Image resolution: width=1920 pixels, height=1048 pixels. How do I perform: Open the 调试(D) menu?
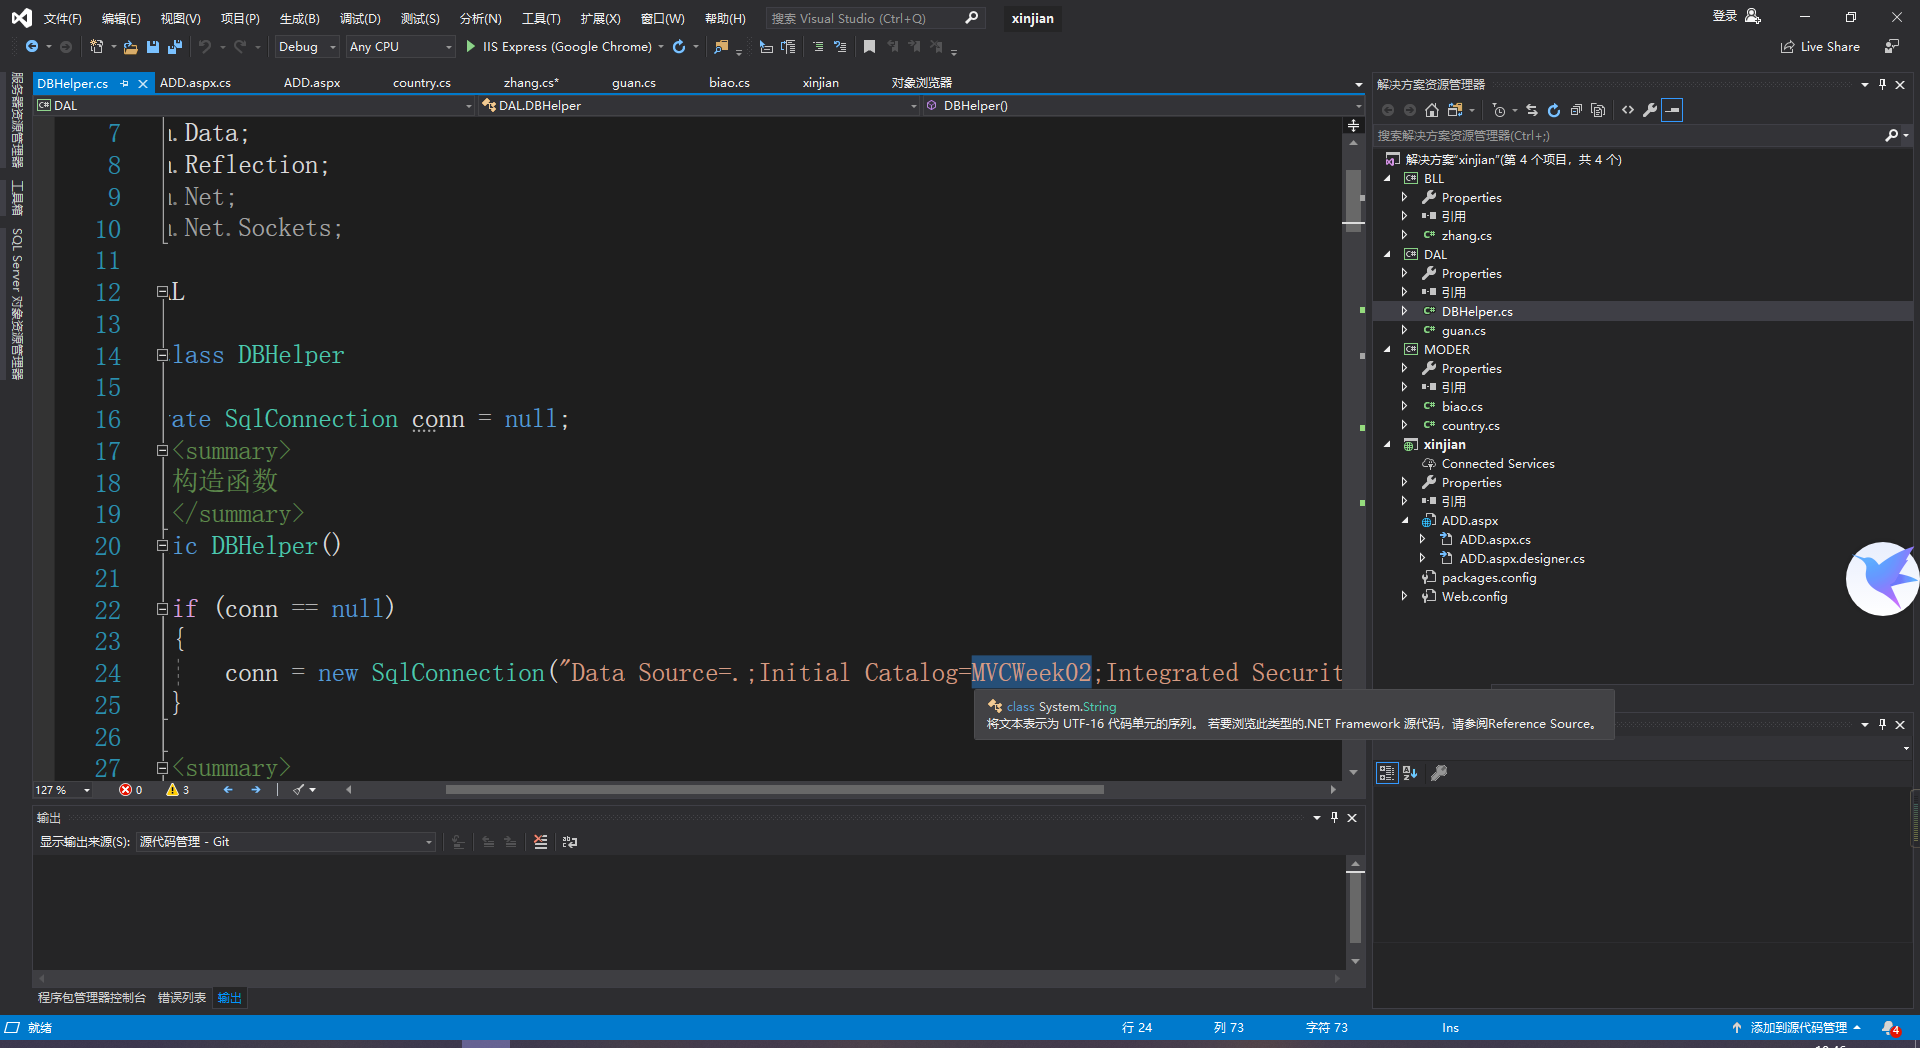360,19
